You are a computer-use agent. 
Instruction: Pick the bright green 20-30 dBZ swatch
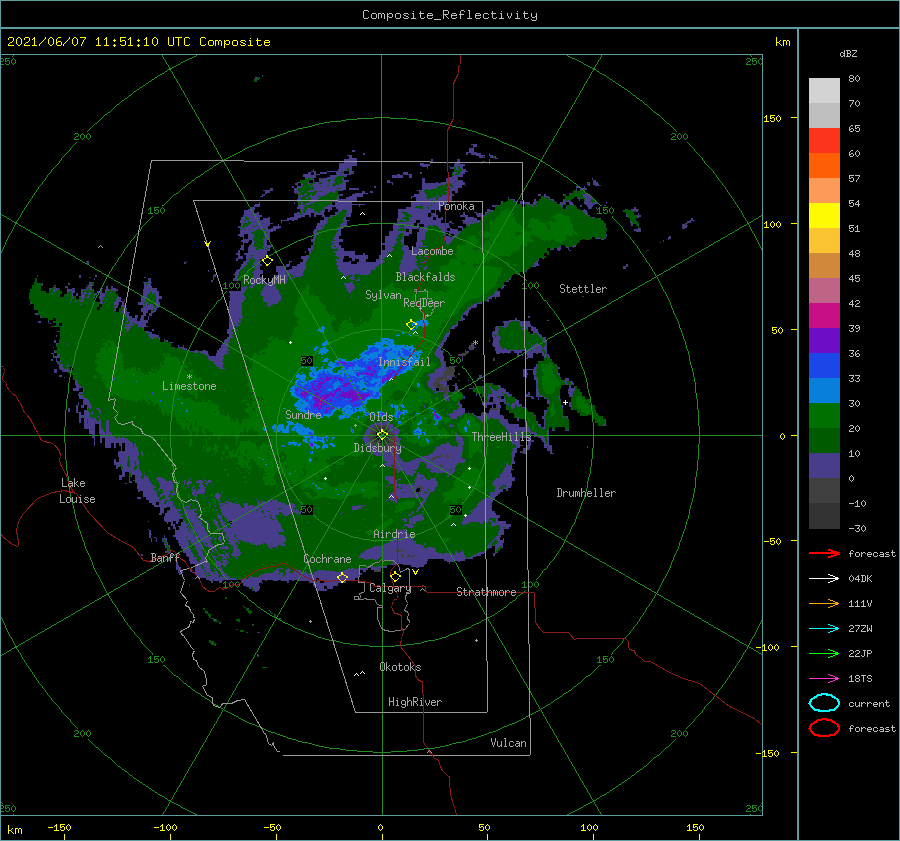pos(824,416)
